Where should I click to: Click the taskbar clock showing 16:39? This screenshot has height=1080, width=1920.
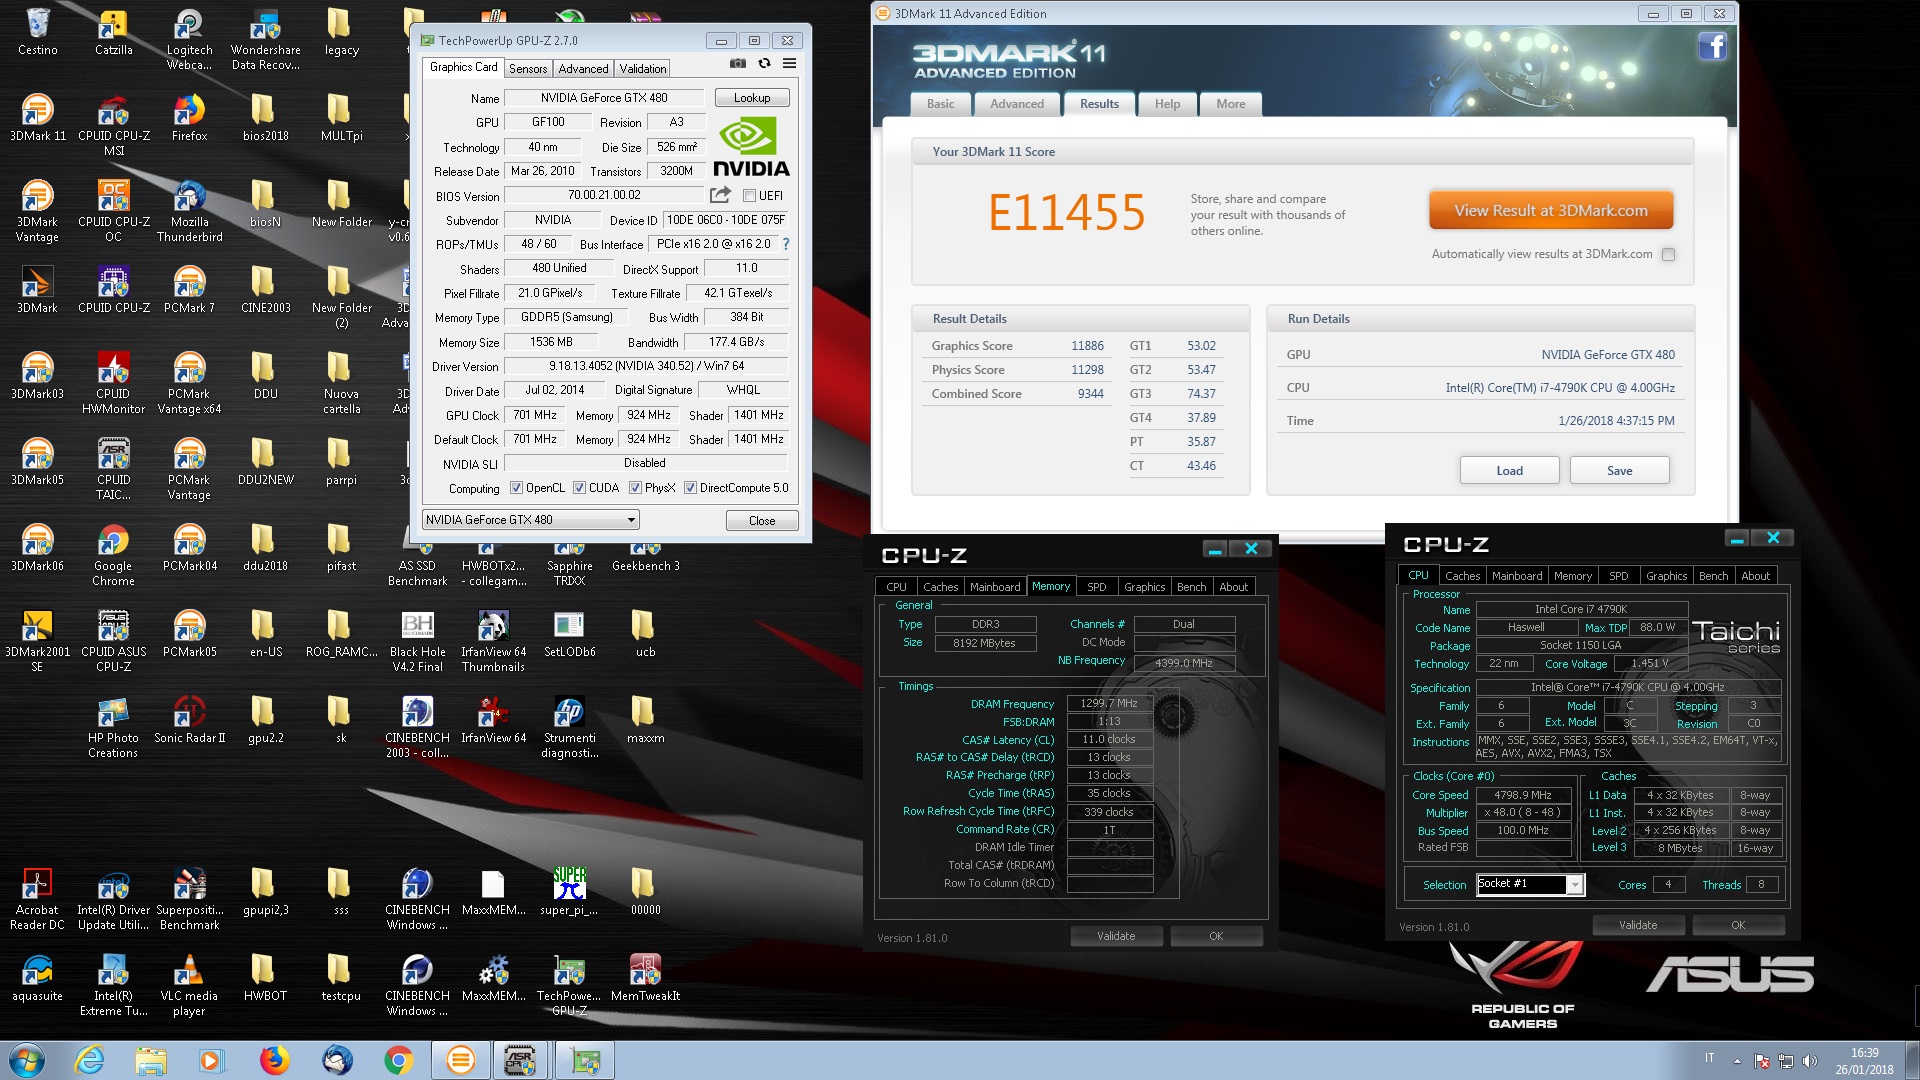pyautogui.click(x=1864, y=1053)
